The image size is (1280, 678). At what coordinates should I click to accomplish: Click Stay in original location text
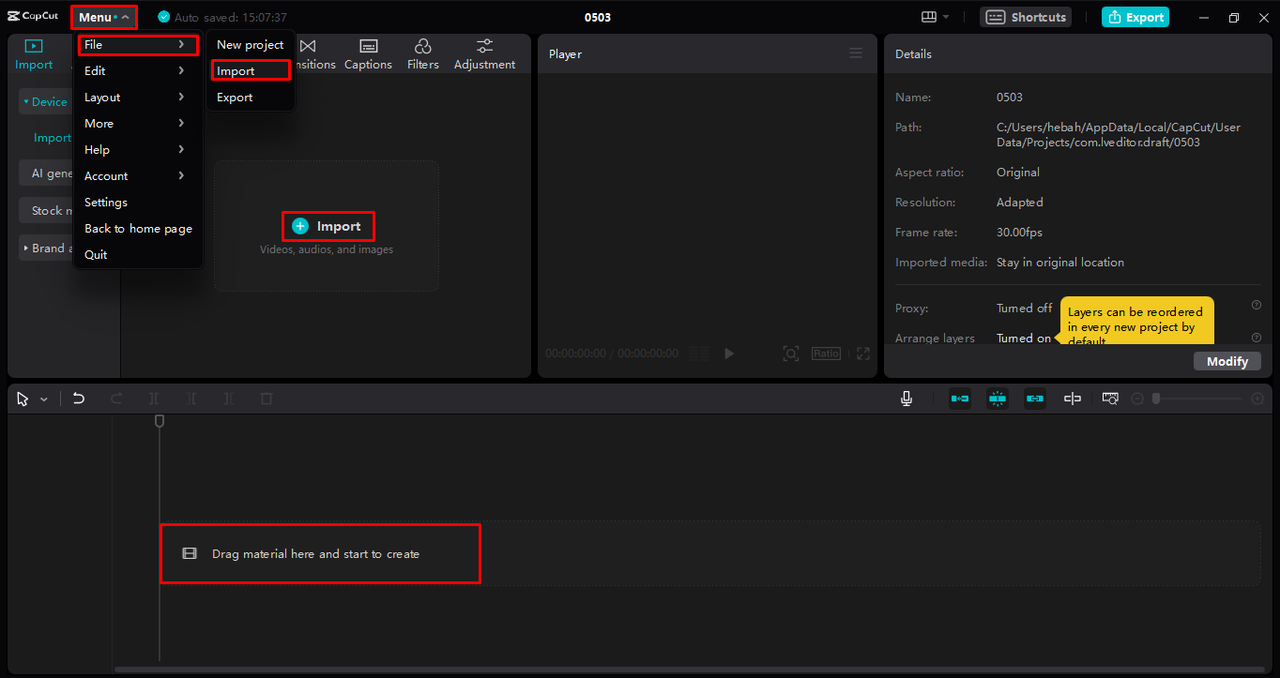pyautogui.click(x=1060, y=262)
